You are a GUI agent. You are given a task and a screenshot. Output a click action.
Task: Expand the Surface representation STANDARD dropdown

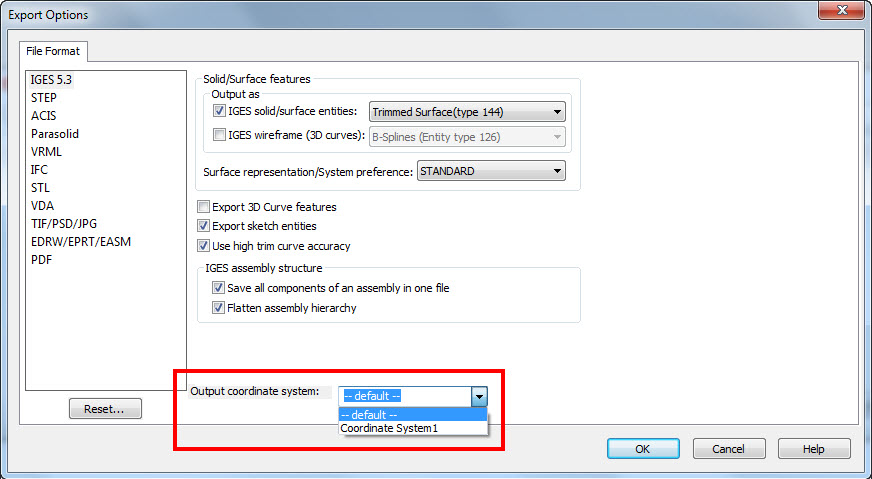click(x=557, y=171)
